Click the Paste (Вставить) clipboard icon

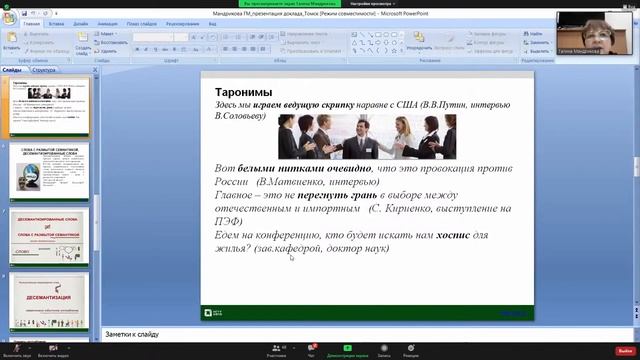(11, 38)
